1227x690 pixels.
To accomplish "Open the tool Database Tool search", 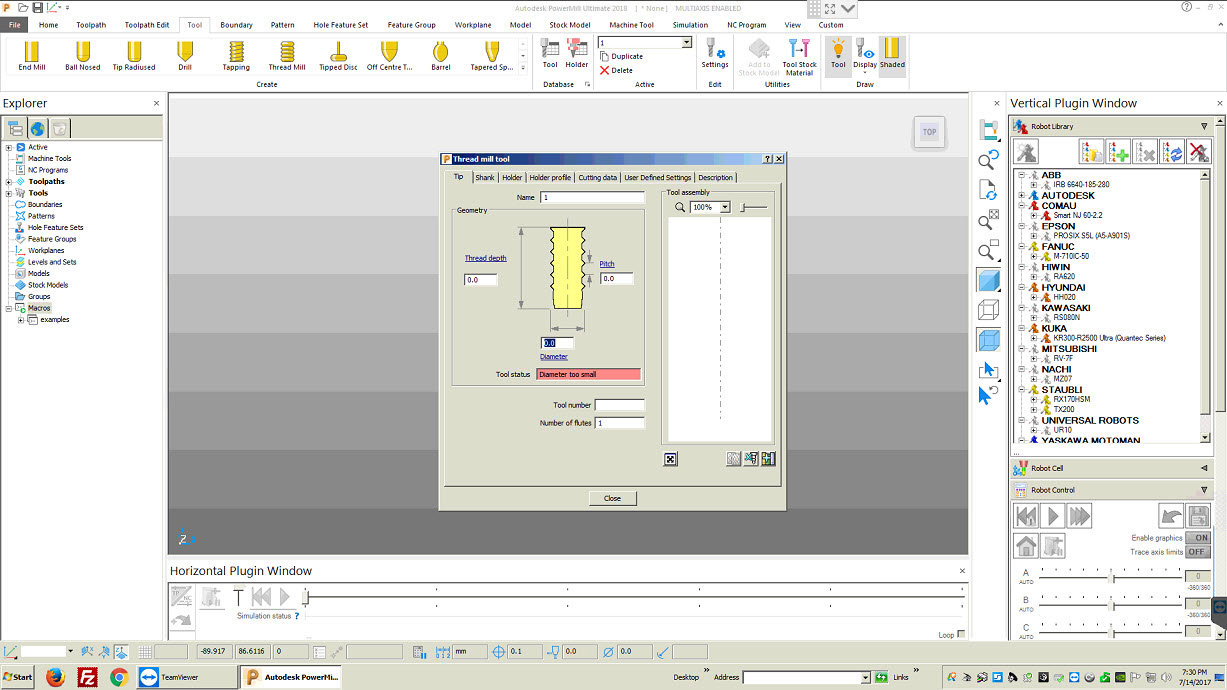I will [x=550, y=54].
